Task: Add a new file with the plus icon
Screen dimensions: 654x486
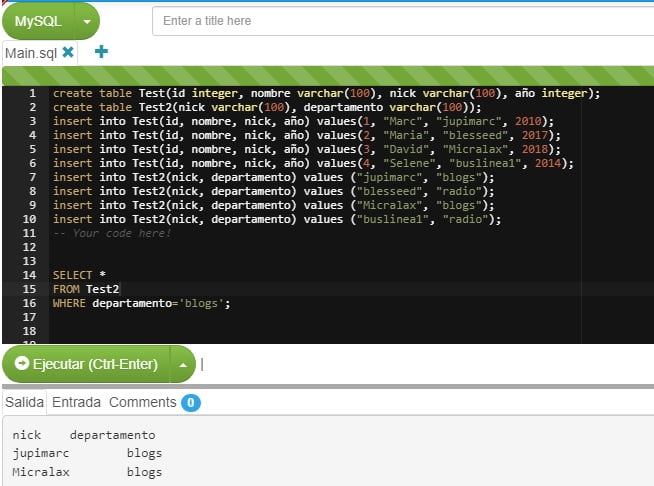Action: click(x=101, y=51)
